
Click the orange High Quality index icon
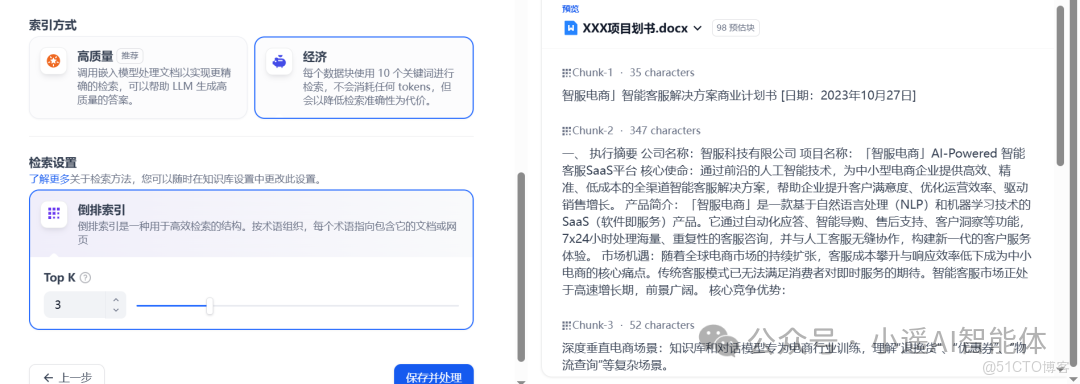pyautogui.click(x=53, y=61)
